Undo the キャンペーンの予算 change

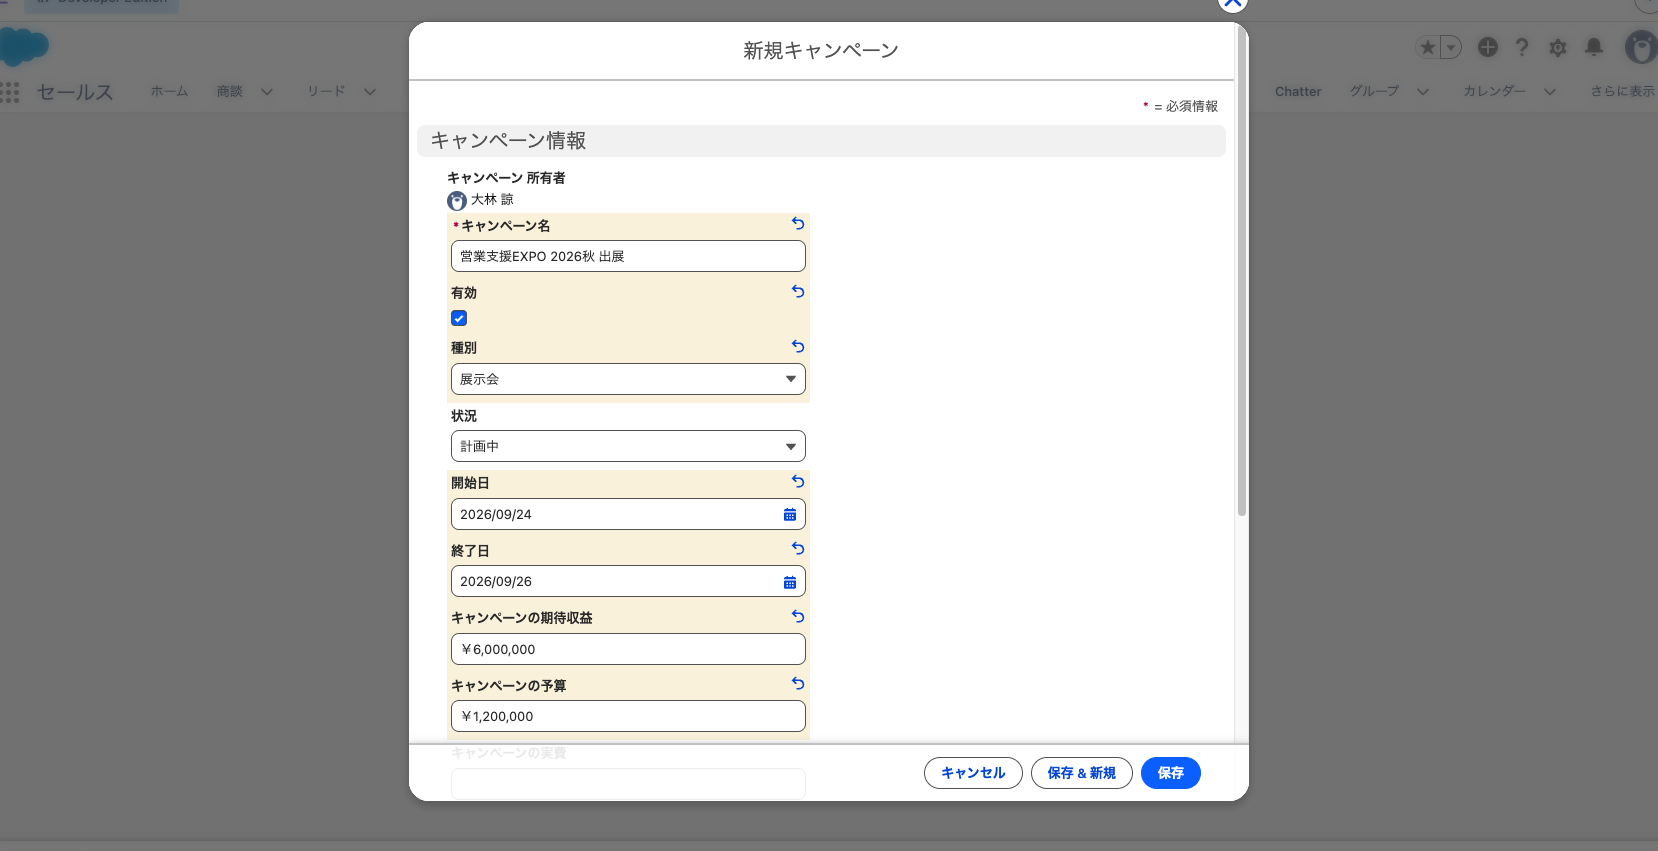click(798, 684)
